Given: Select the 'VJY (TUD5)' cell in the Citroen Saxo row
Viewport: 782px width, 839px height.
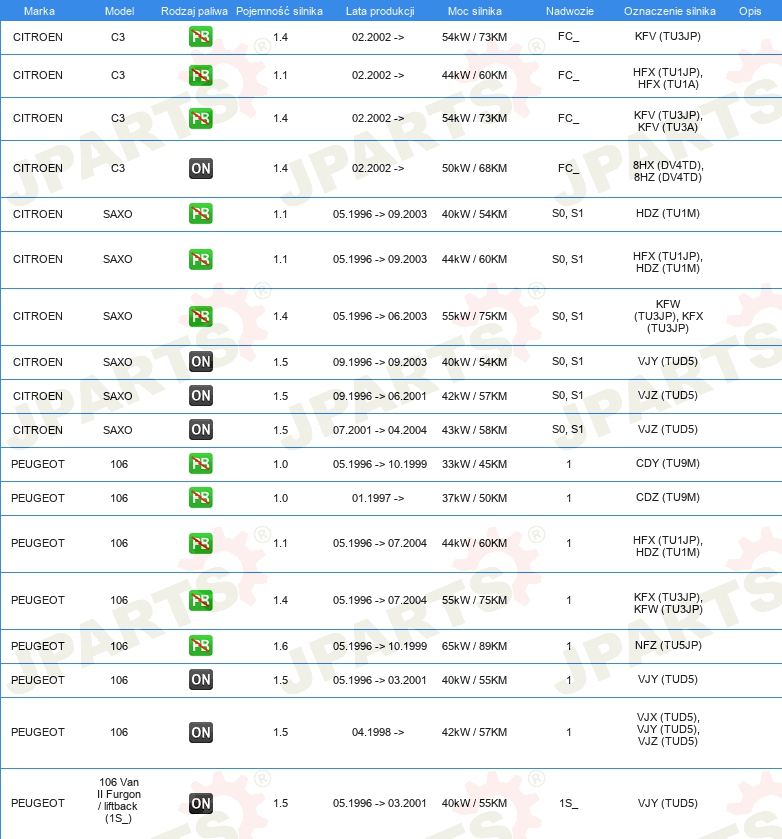Looking at the screenshot, I should pyautogui.click(x=668, y=362).
